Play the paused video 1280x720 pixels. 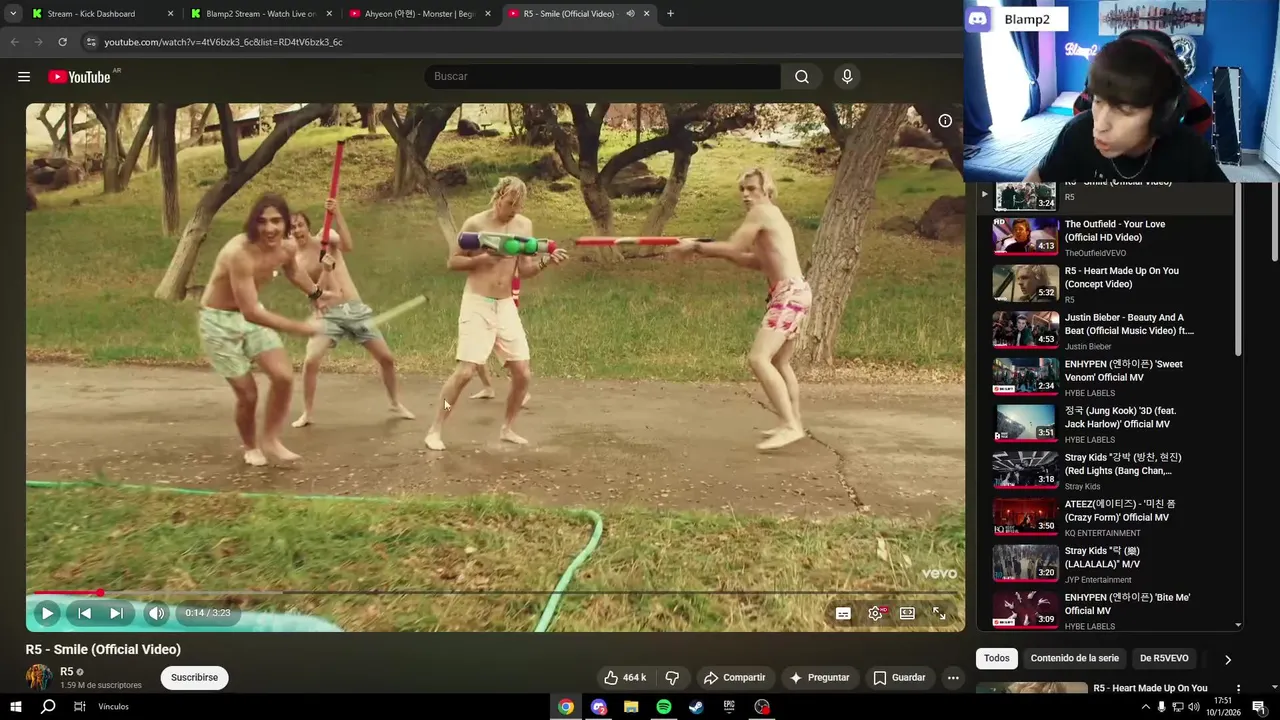click(x=47, y=613)
